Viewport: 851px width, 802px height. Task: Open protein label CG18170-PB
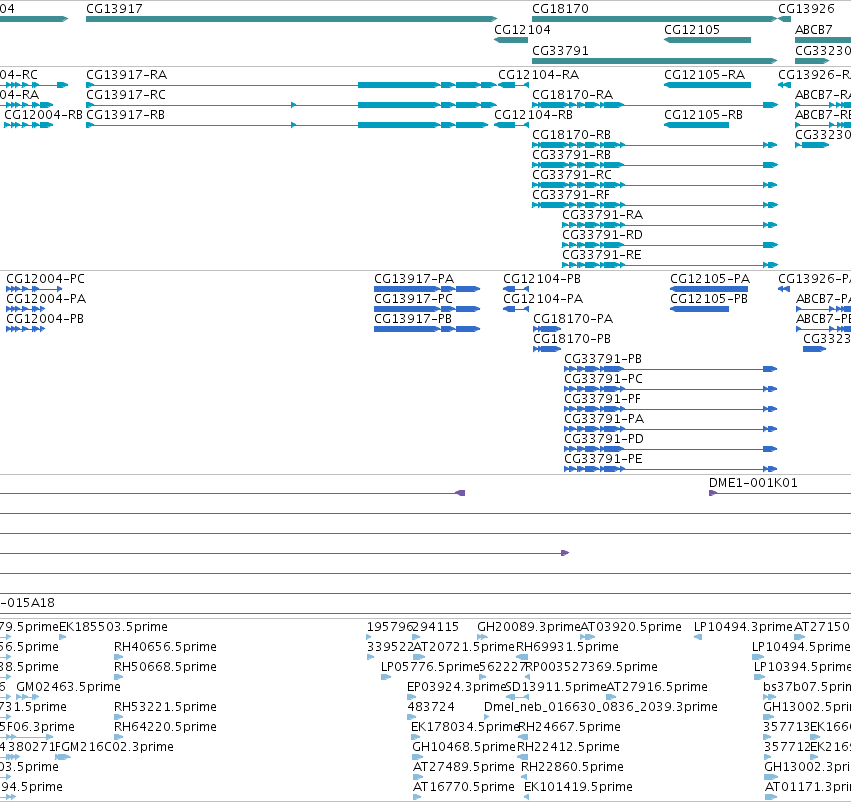pyautogui.click(x=572, y=340)
